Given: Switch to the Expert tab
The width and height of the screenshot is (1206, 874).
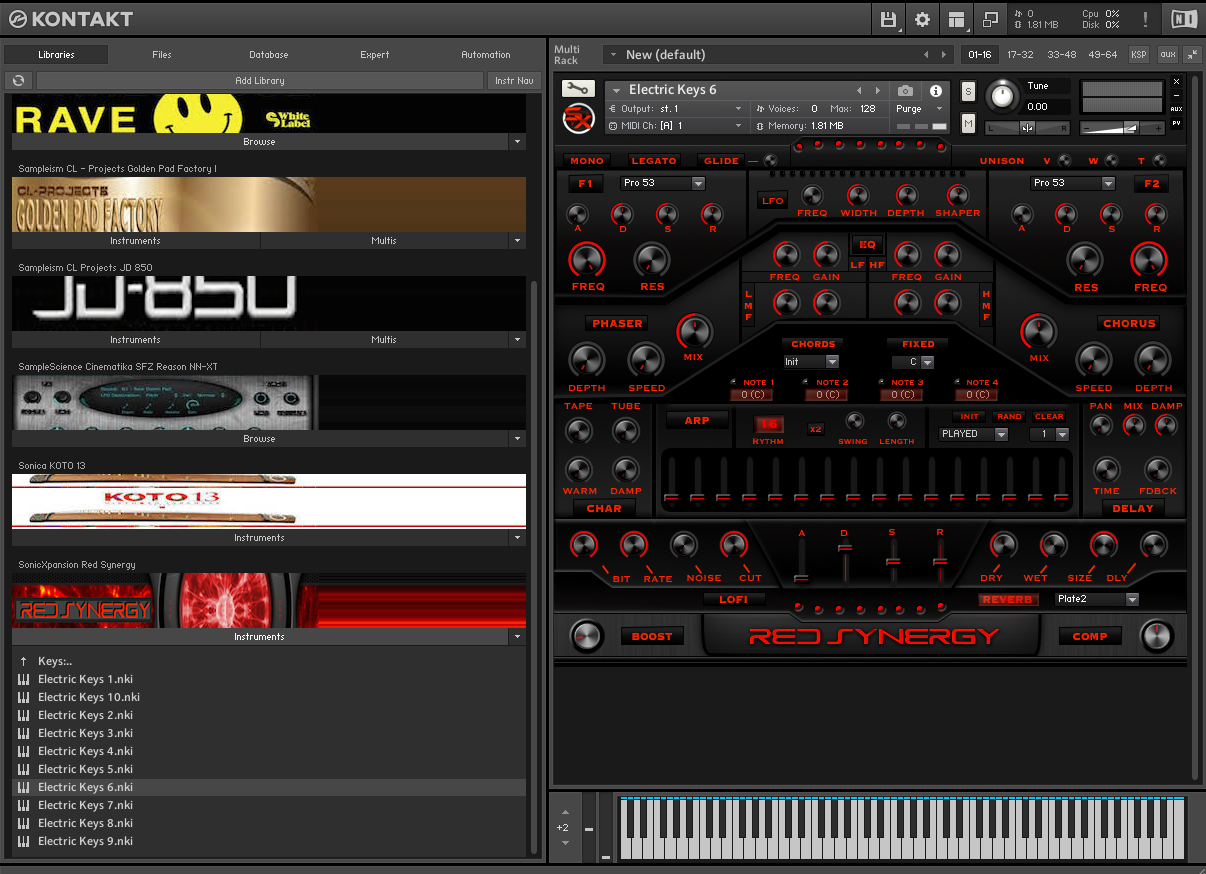Looking at the screenshot, I should click(x=375, y=55).
